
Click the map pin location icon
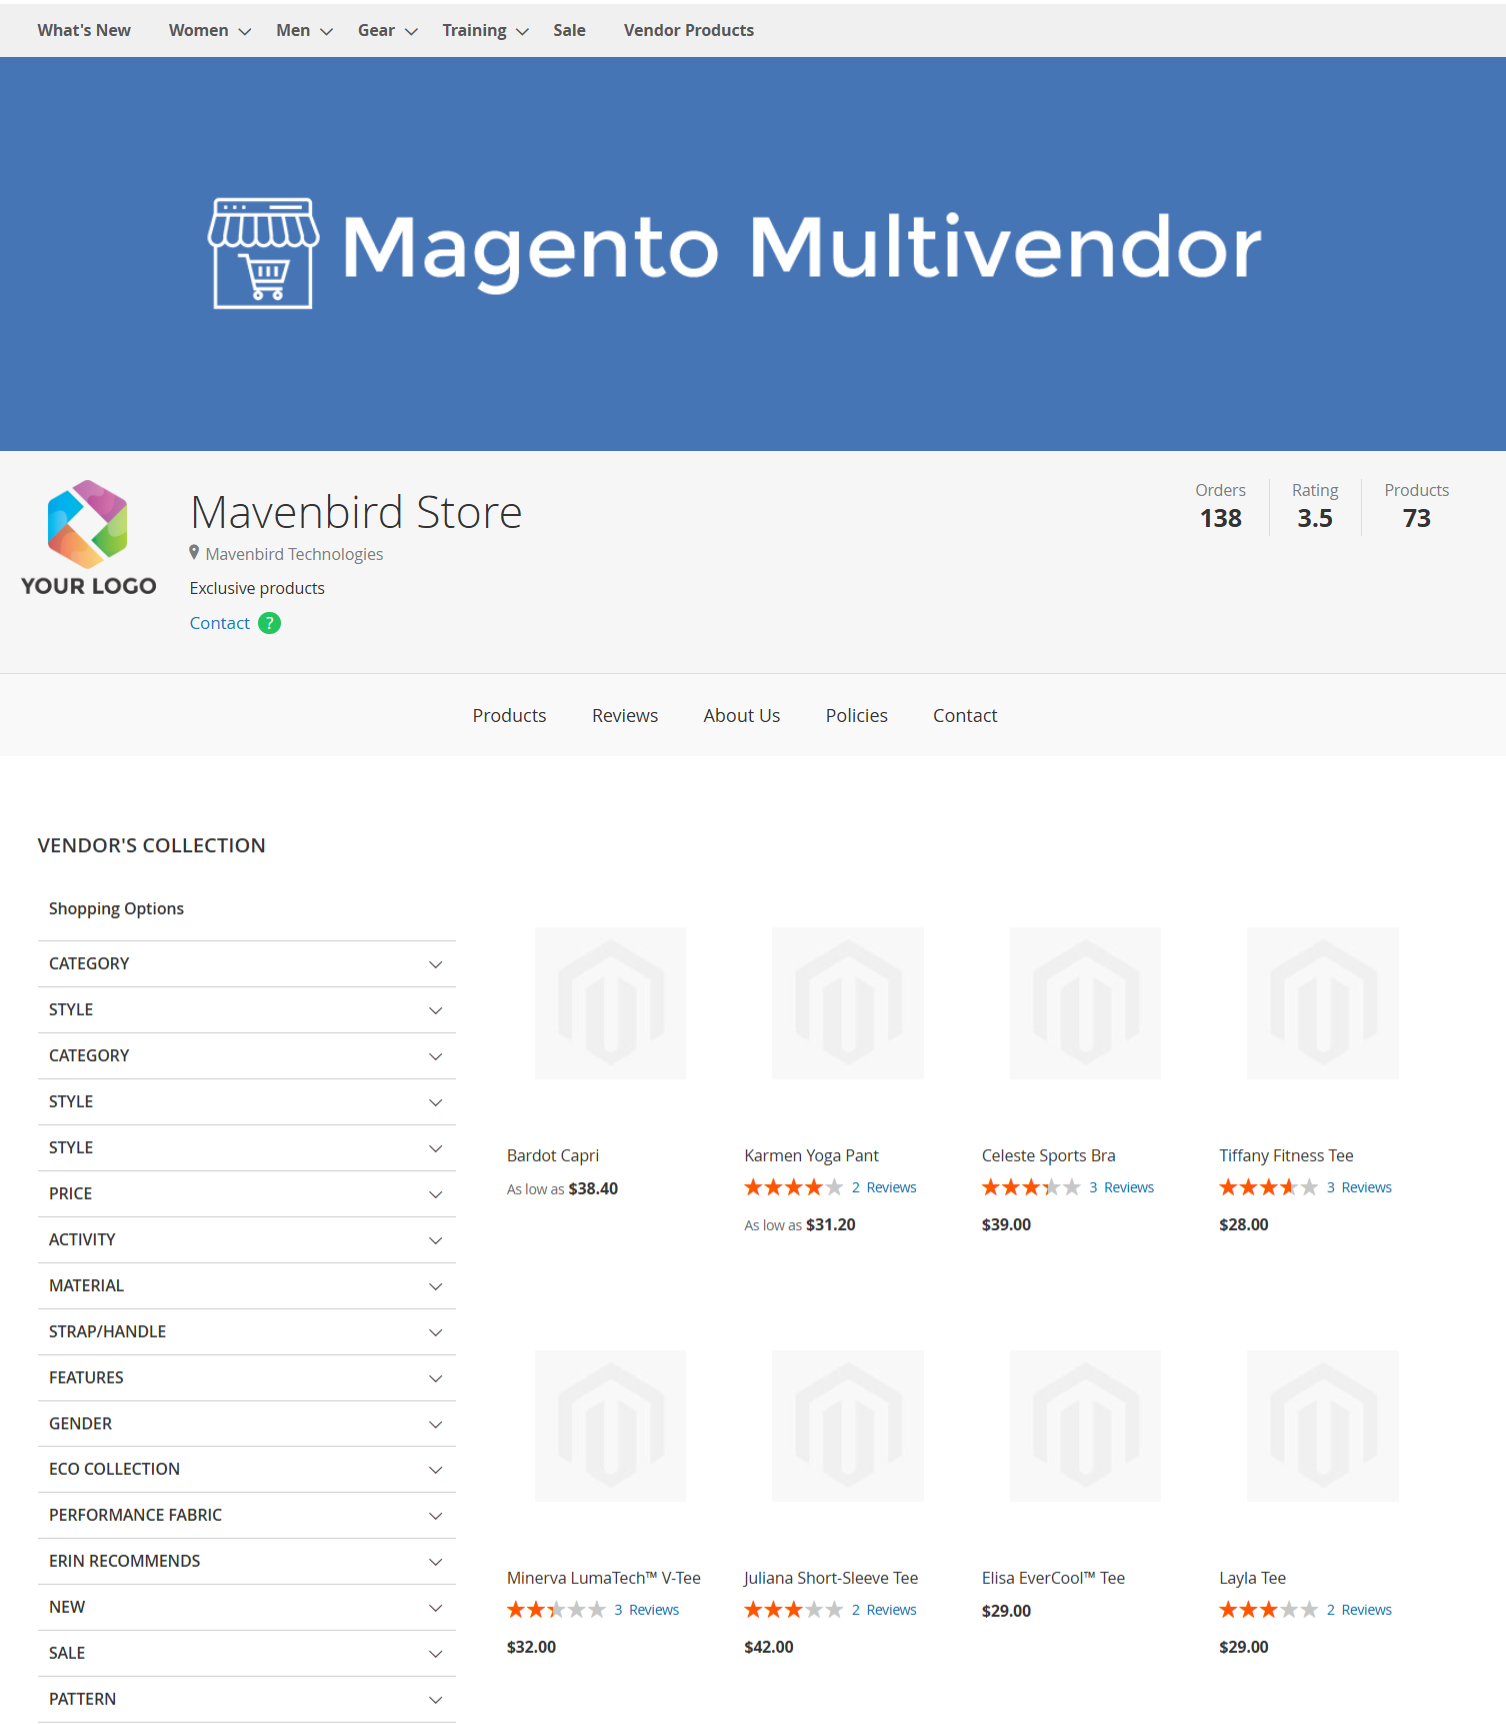click(194, 552)
